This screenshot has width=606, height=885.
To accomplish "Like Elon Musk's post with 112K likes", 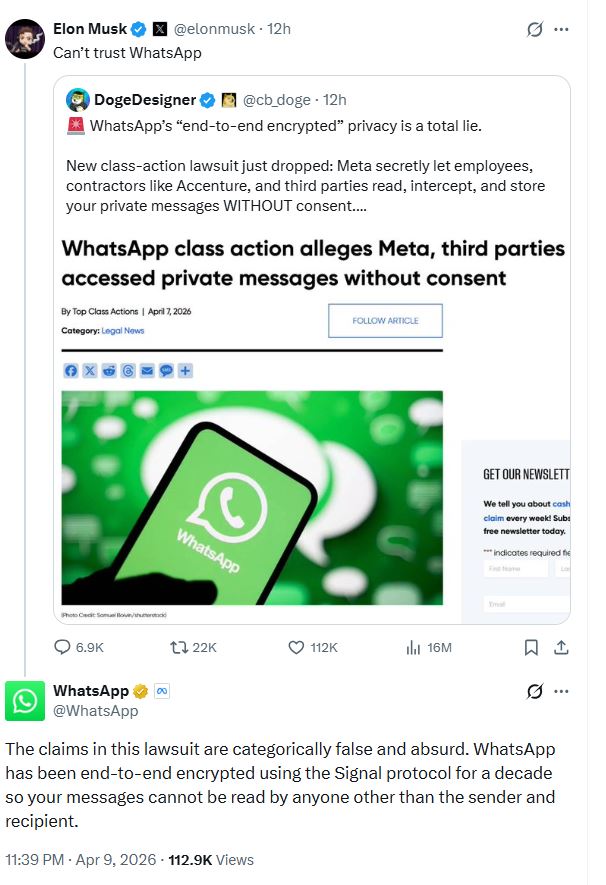I will tap(296, 647).
